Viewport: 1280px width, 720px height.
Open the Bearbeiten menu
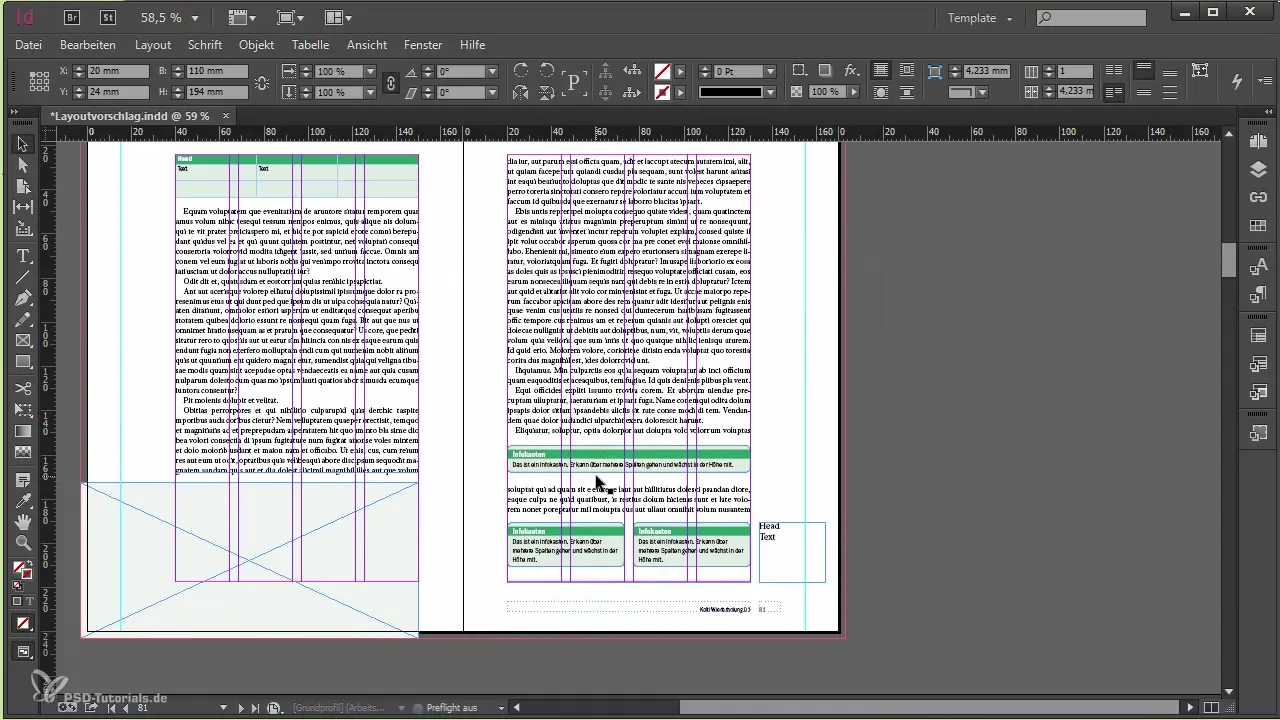pyautogui.click(x=88, y=45)
